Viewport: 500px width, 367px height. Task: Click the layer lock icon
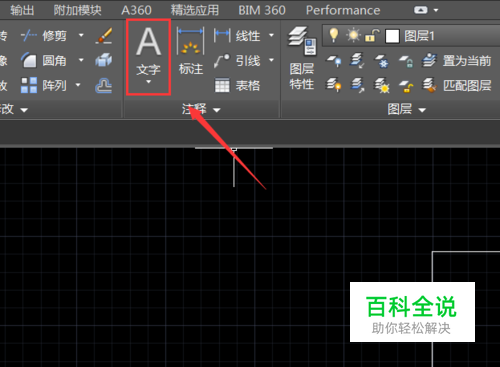tap(406, 61)
